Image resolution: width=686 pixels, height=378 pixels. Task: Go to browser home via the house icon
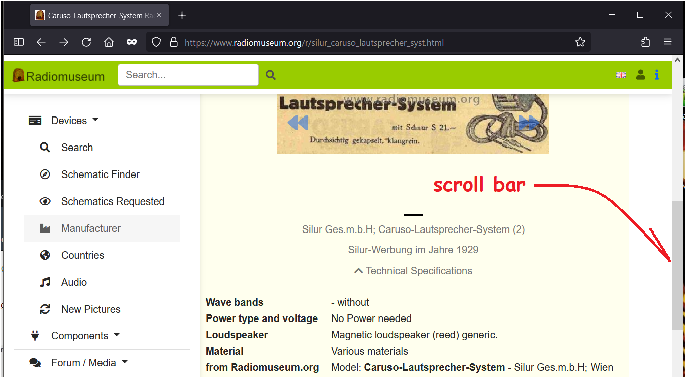click(108, 42)
